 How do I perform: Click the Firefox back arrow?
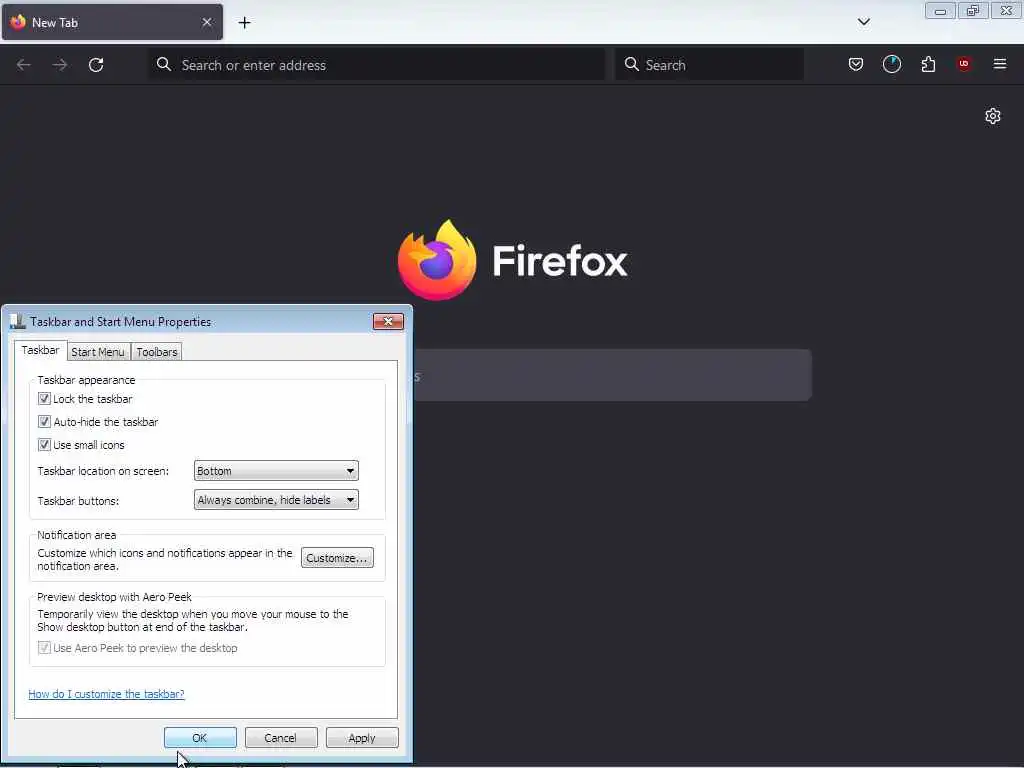[x=24, y=65]
